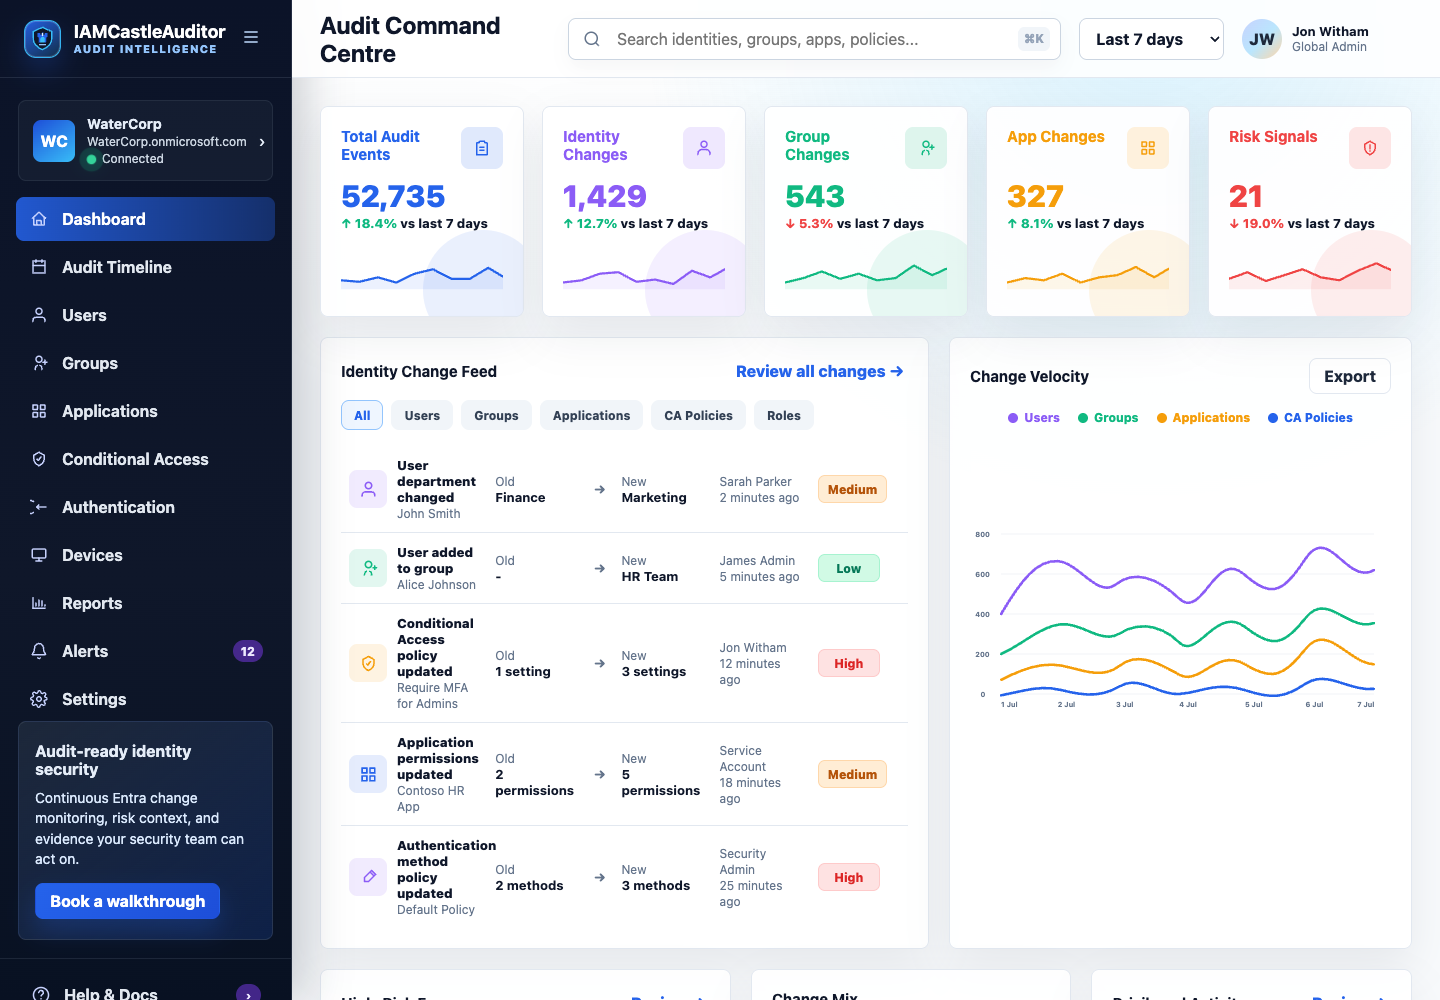
Task: Click the Command-K shortcut badge
Action: tap(1034, 39)
